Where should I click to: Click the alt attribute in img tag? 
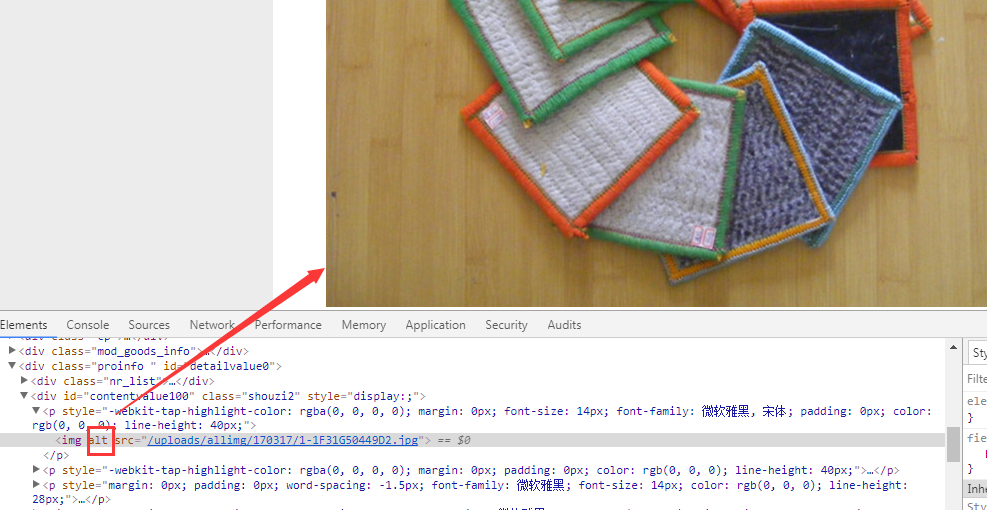[x=98, y=440]
